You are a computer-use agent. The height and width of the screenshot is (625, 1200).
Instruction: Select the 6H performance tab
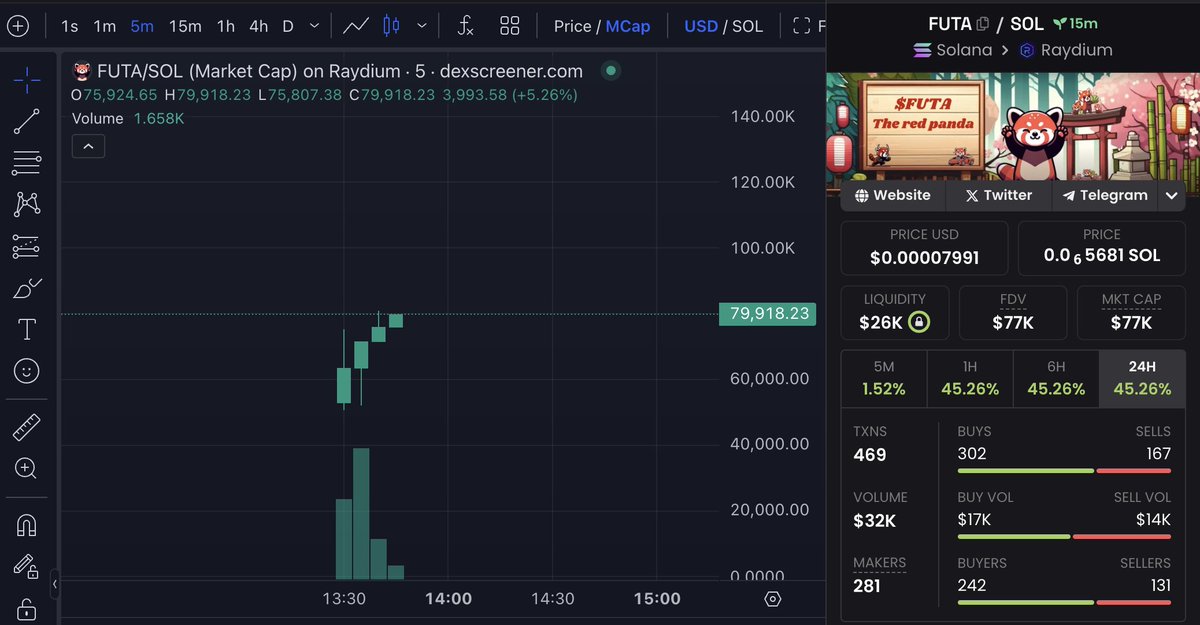click(1056, 378)
